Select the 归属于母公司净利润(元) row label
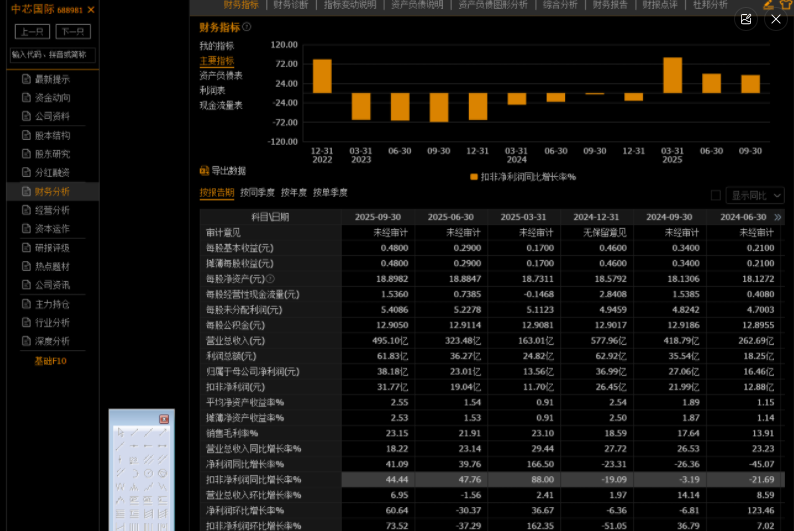The image size is (794, 531). click(x=253, y=372)
